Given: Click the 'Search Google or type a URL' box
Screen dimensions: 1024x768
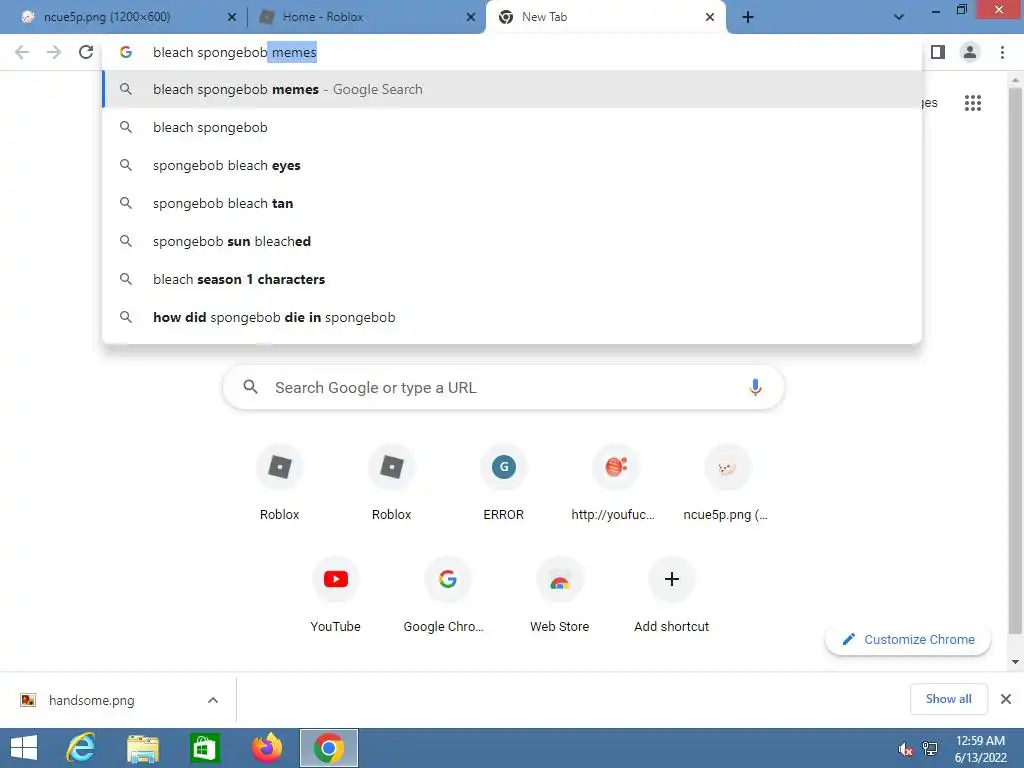Looking at the screenshot, I should (x=503, y=387).
